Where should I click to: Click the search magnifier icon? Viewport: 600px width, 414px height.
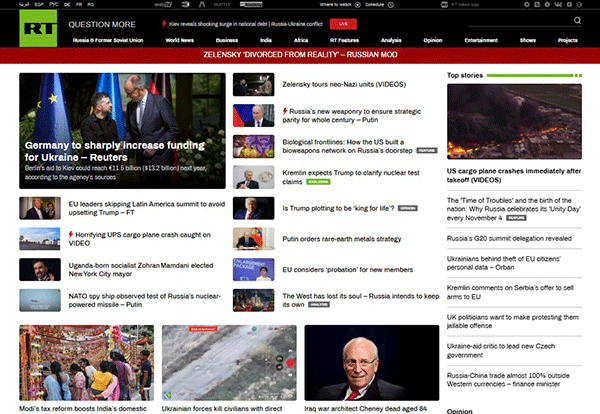[x=578, y=20]
